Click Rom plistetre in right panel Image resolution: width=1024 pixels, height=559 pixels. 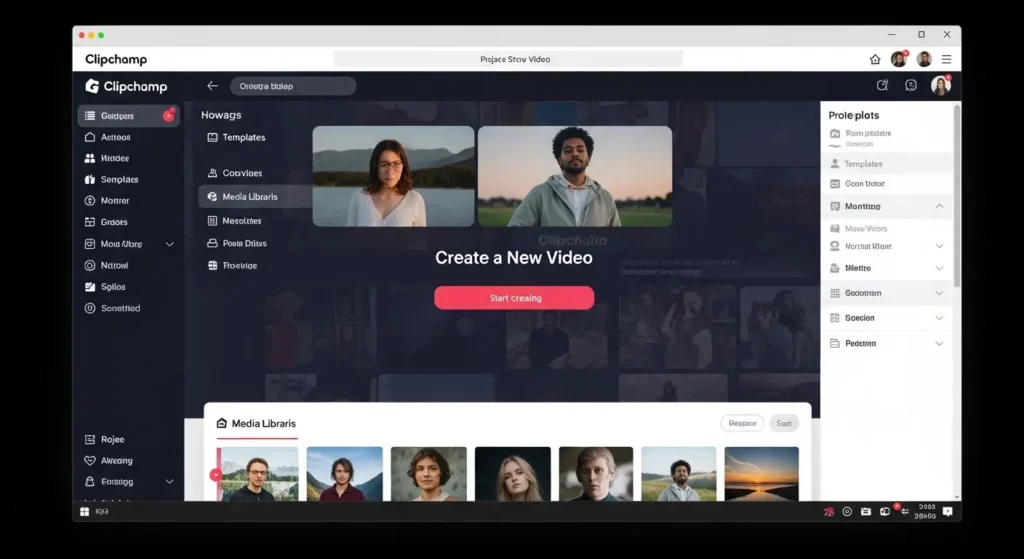click(x=867, y=133)
